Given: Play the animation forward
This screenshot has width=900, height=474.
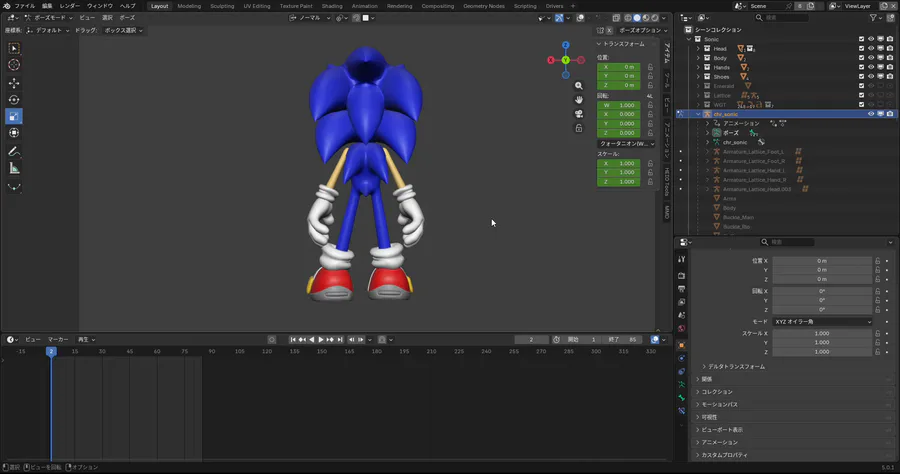Looking at the screenshot, I should tap(320, 340).
